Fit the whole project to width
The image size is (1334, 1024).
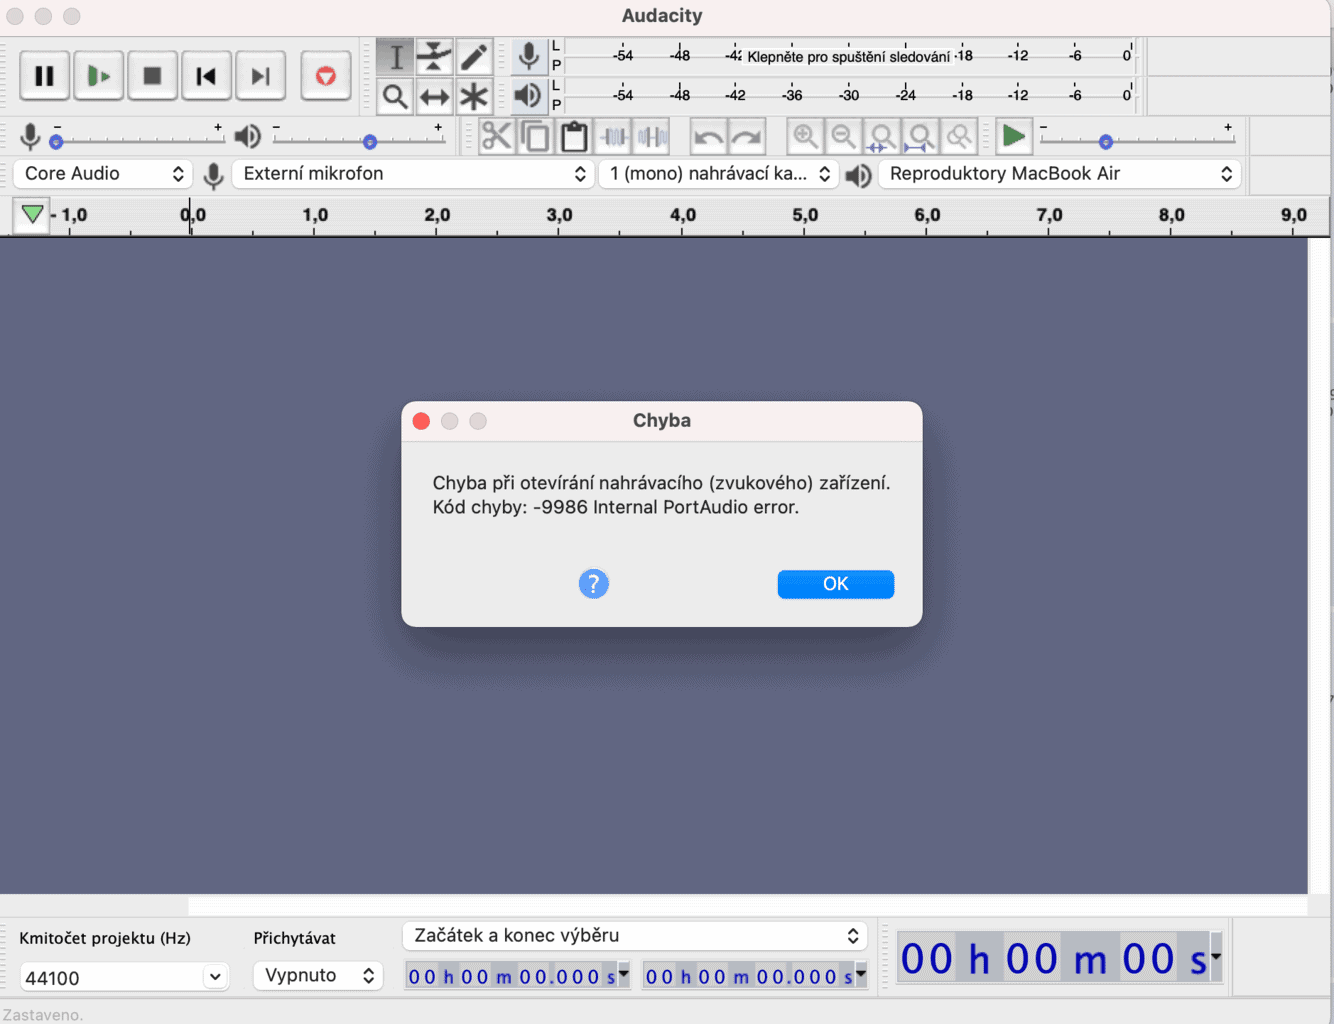click(x=921, y=136)
